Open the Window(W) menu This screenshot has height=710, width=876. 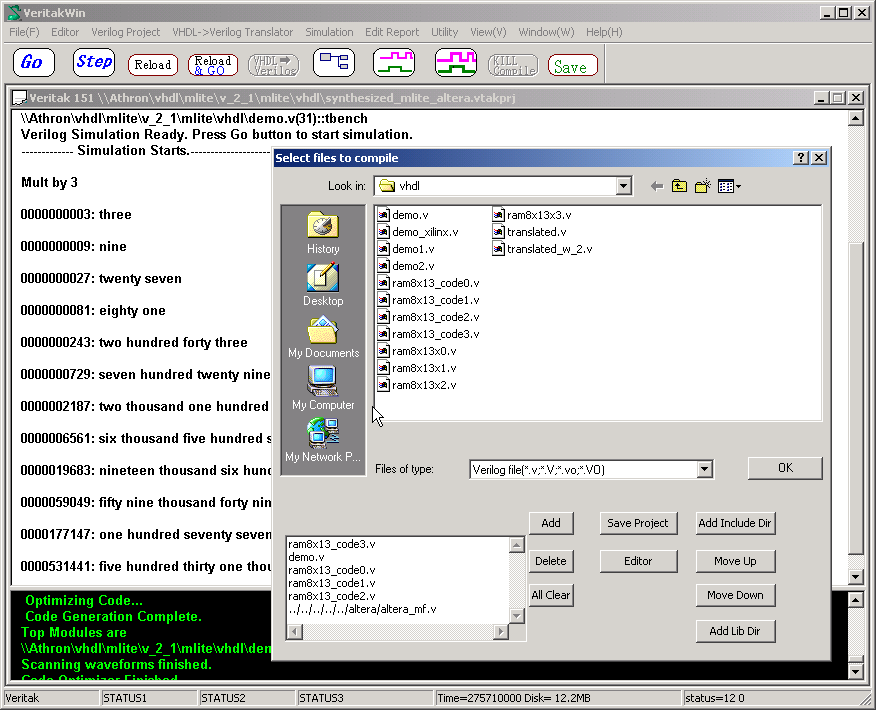point(546,32)
